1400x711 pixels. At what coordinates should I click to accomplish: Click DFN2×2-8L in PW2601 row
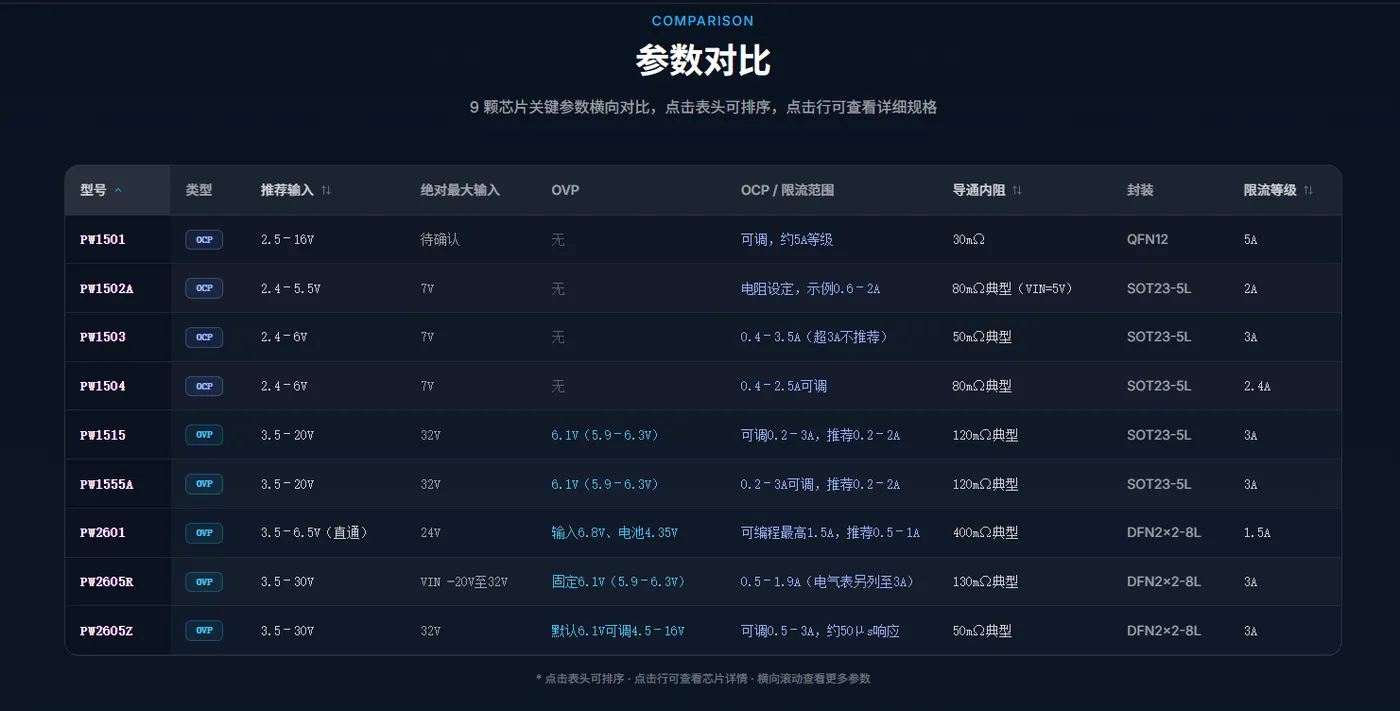(1163, 533)
